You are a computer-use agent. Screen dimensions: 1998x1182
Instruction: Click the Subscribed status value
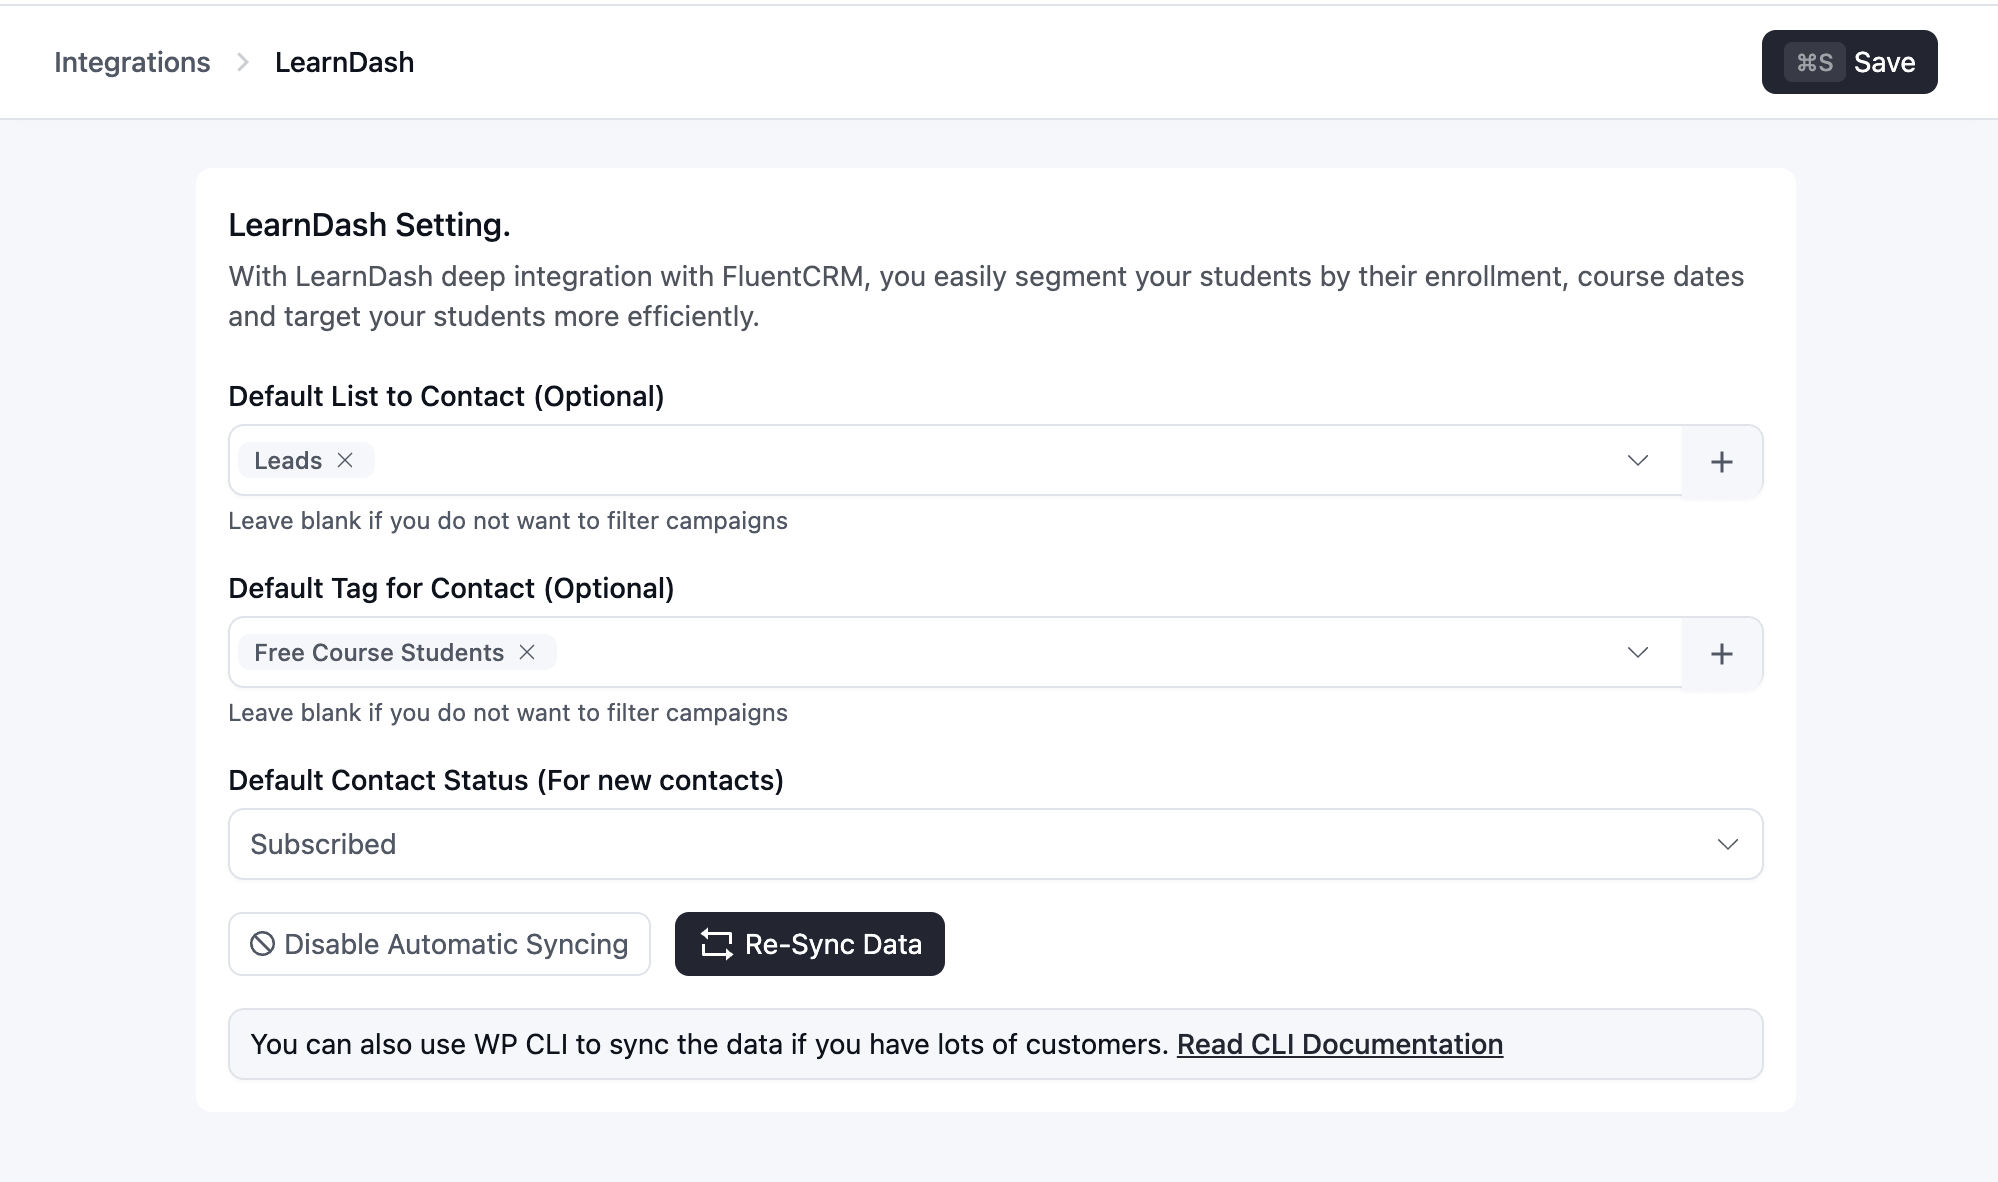(323, 844)
